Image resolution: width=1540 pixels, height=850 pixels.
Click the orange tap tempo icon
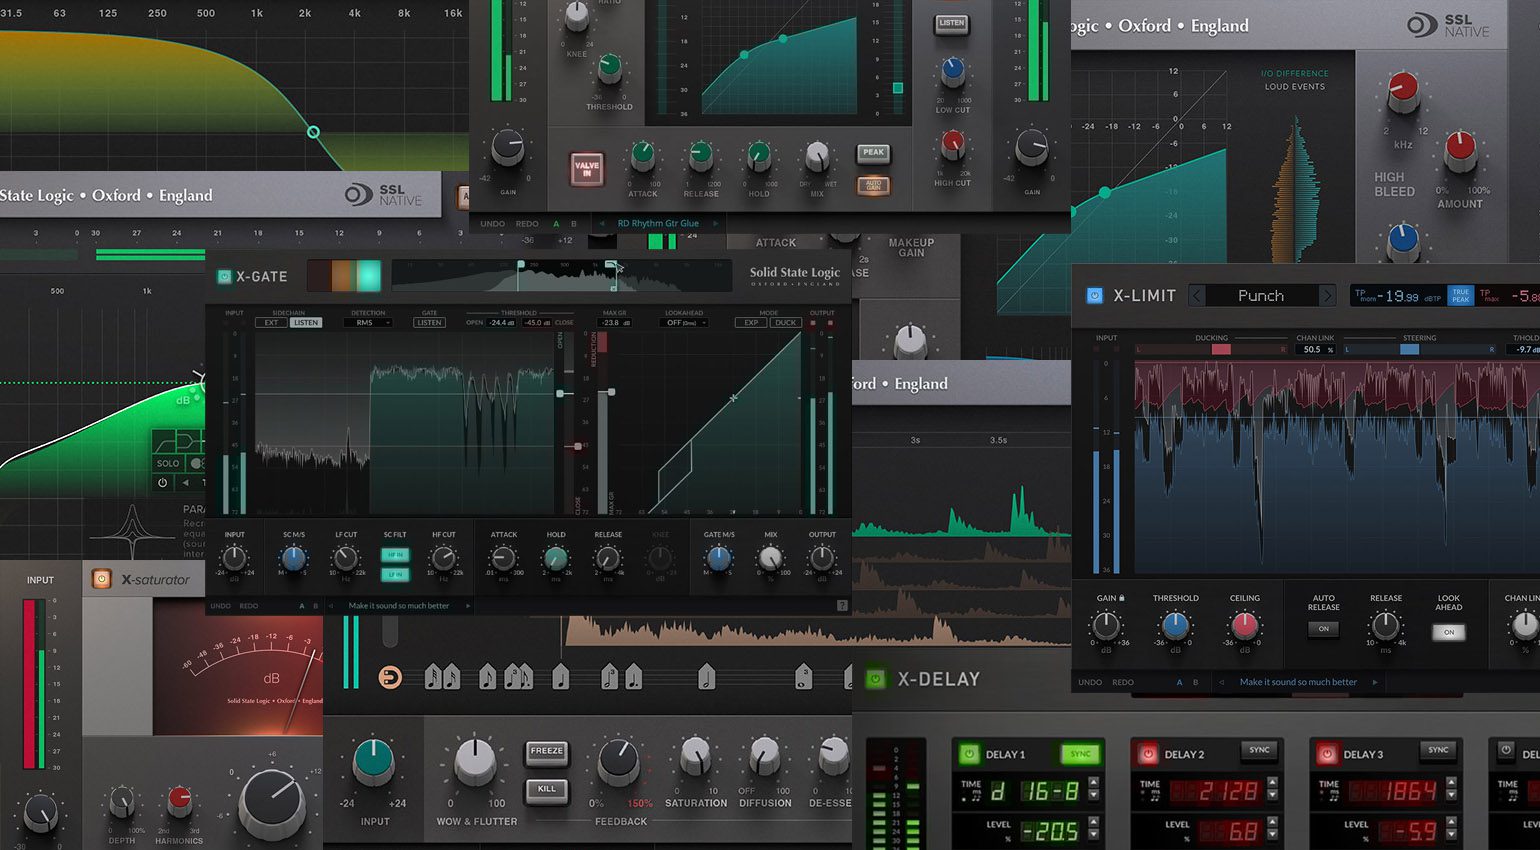coord(390,678)
